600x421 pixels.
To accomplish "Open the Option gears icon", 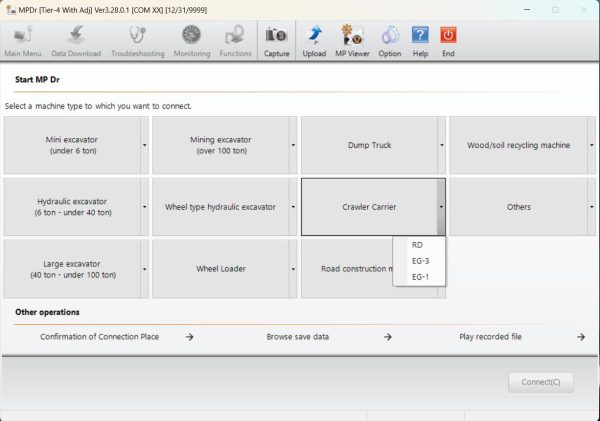I will (x=390, y=41).
